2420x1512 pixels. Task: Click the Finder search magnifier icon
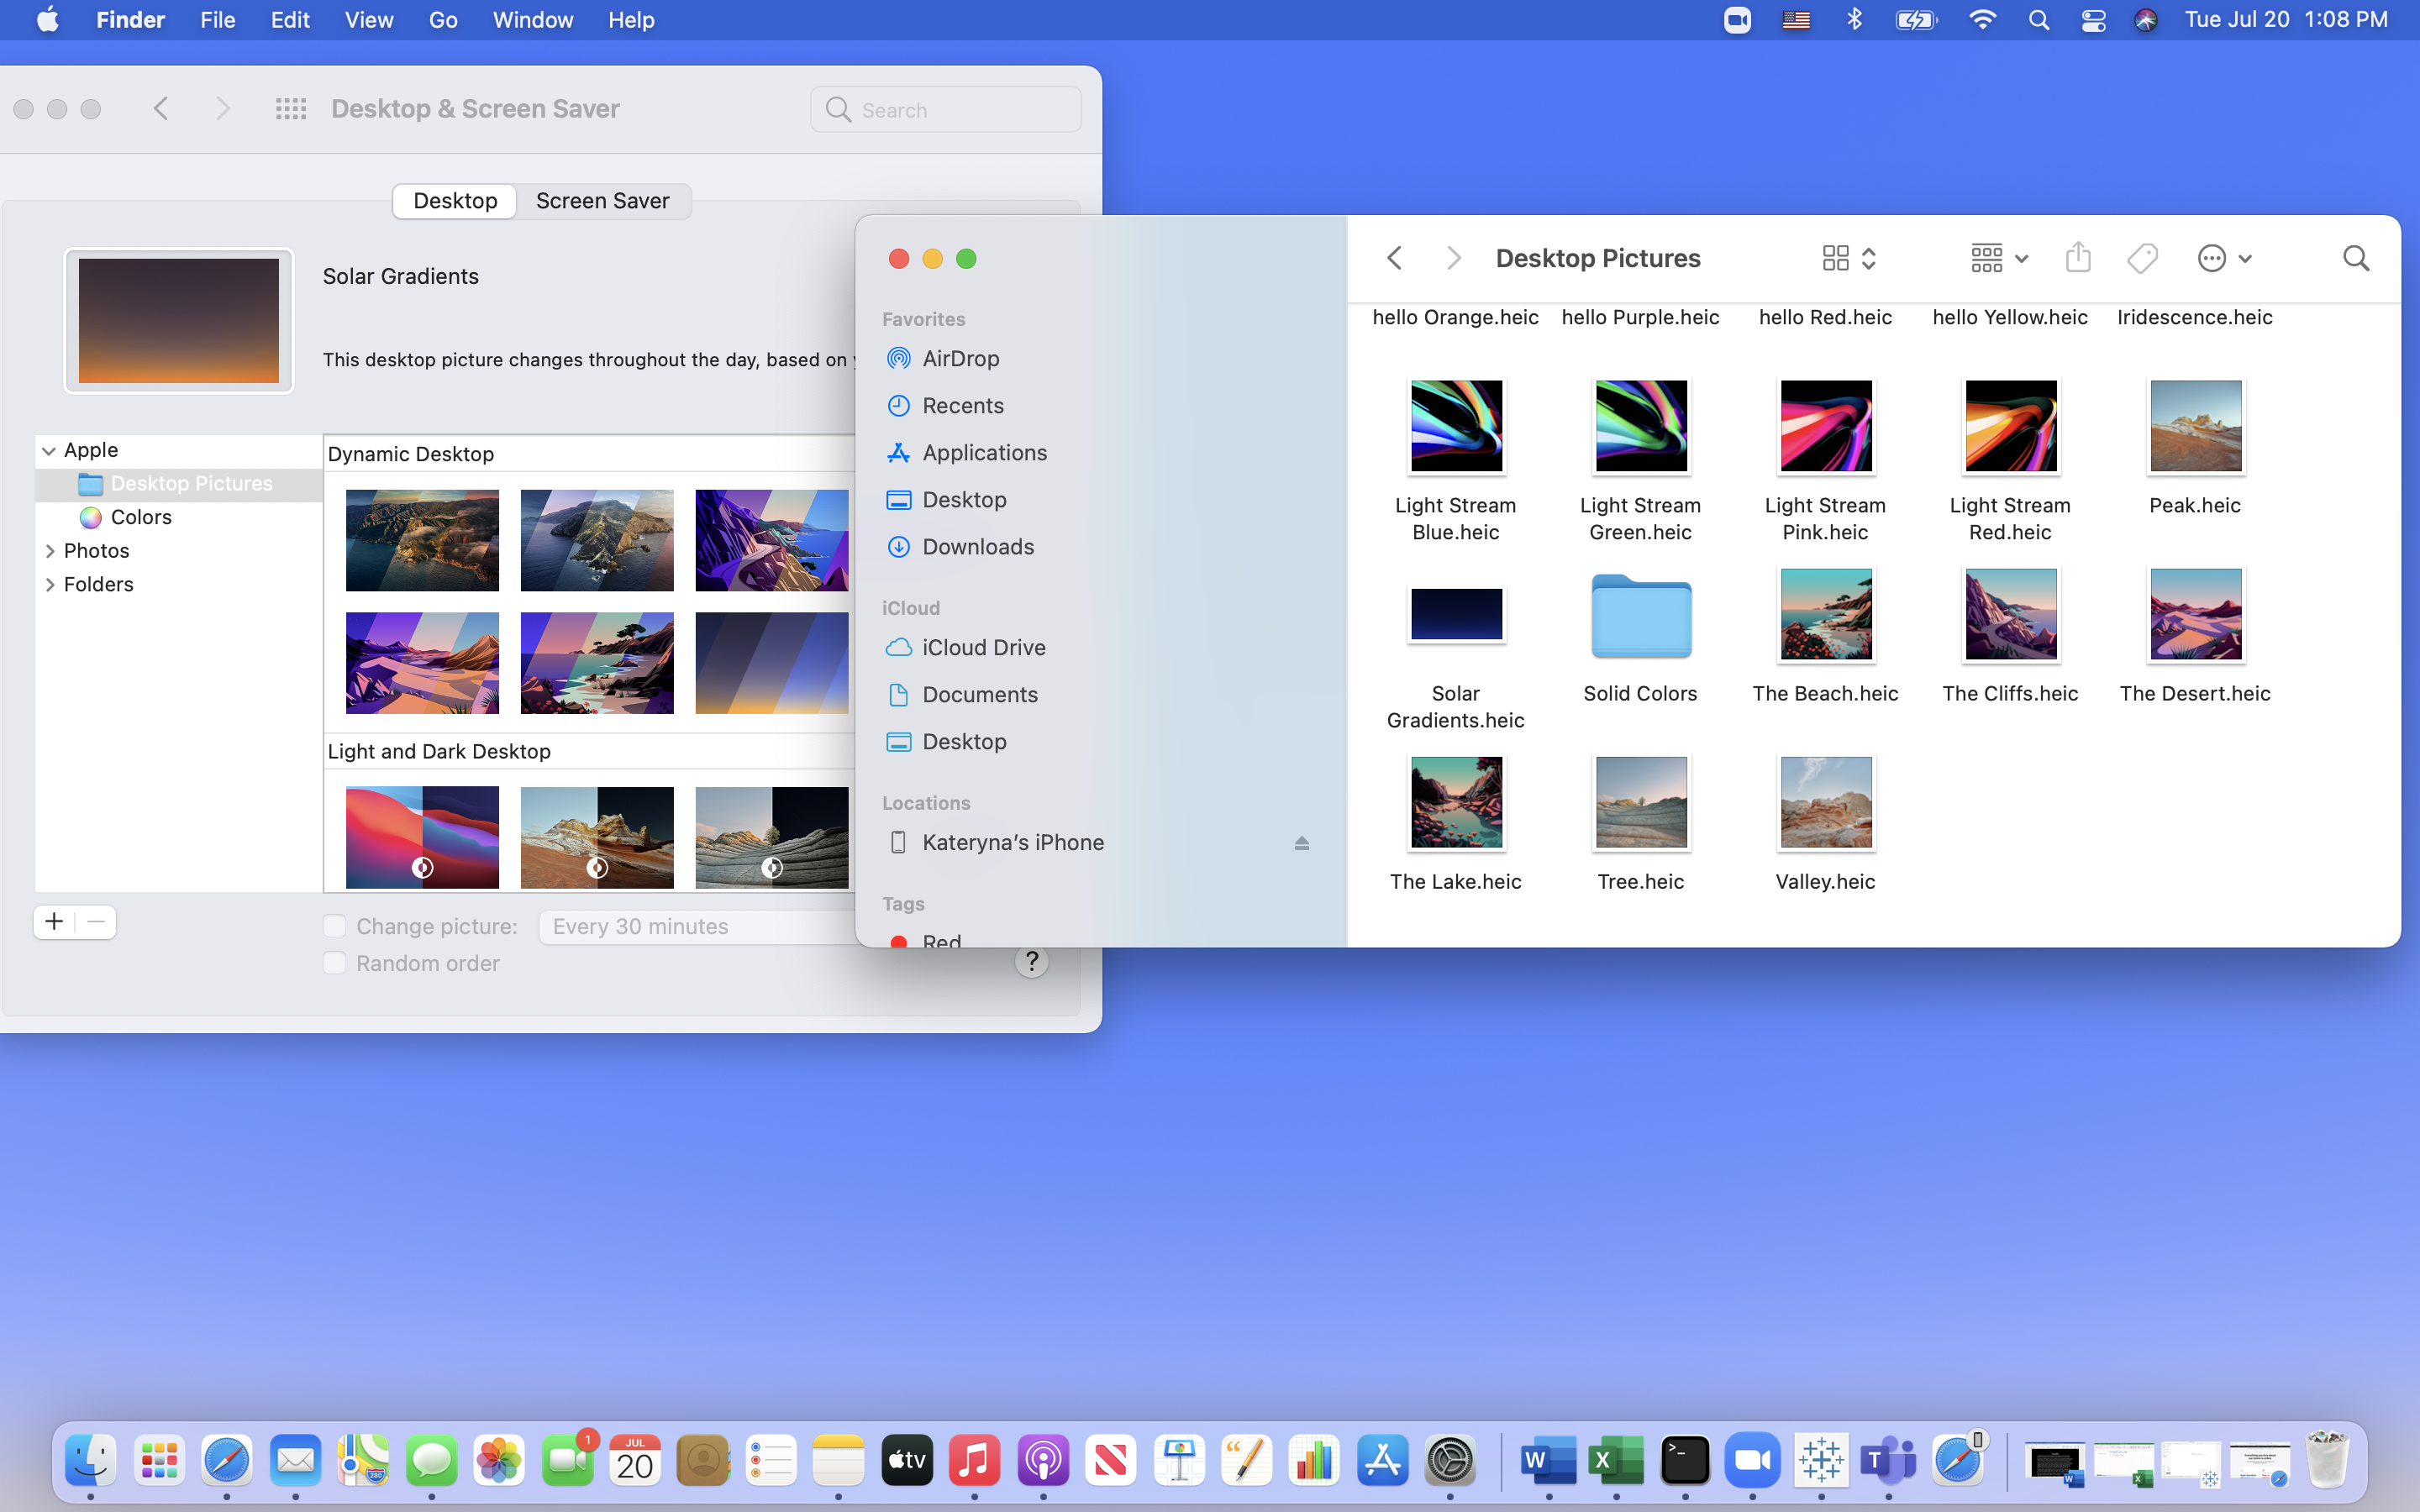2356,258
